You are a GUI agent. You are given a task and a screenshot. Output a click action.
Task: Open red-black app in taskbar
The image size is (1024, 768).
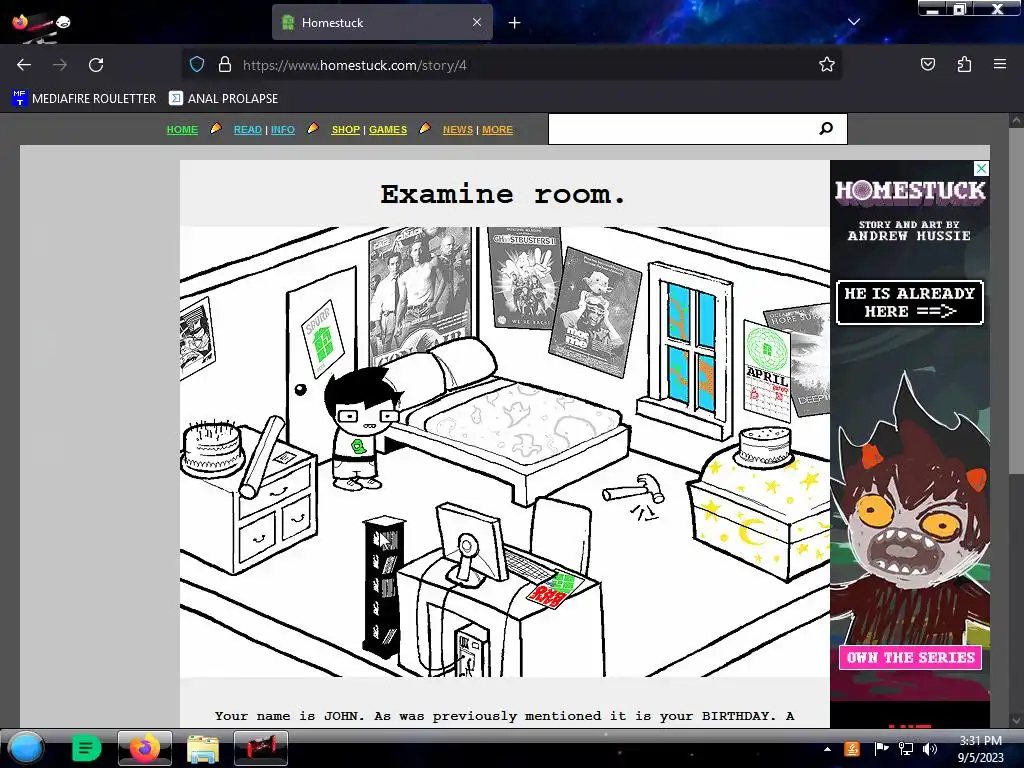[261, 748]
